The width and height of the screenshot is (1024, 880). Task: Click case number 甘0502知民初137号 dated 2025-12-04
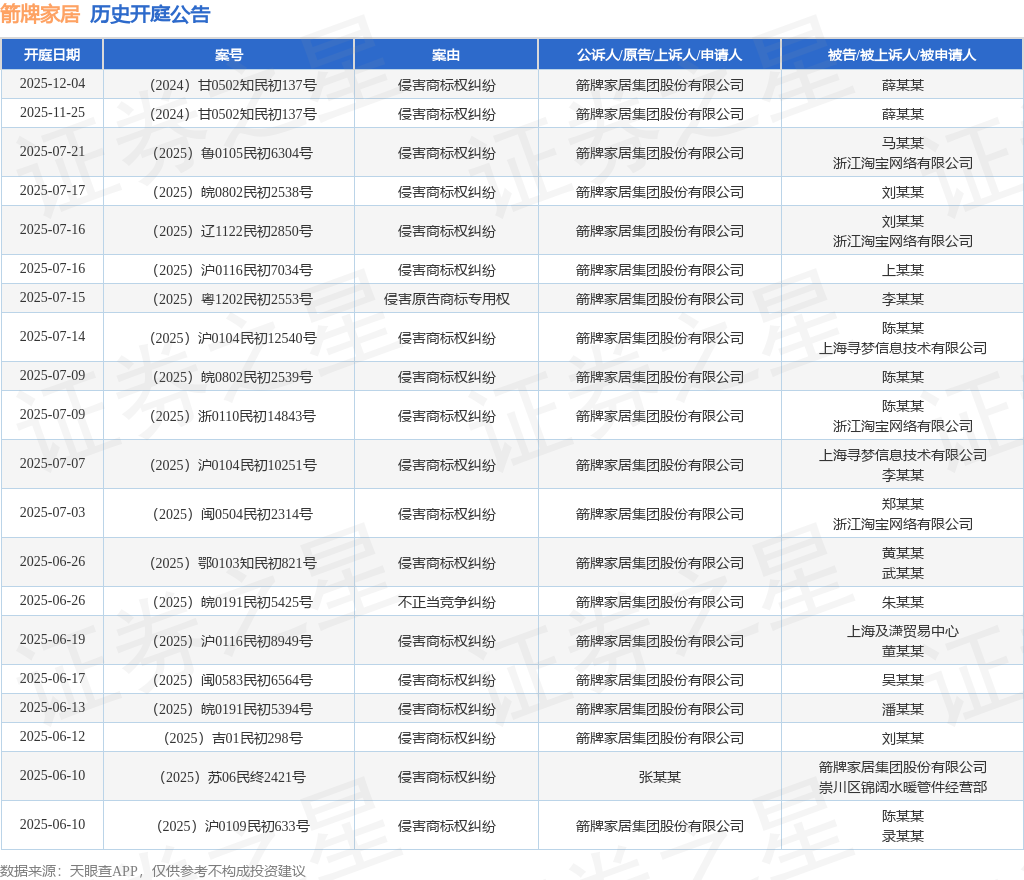pos(233,86)
